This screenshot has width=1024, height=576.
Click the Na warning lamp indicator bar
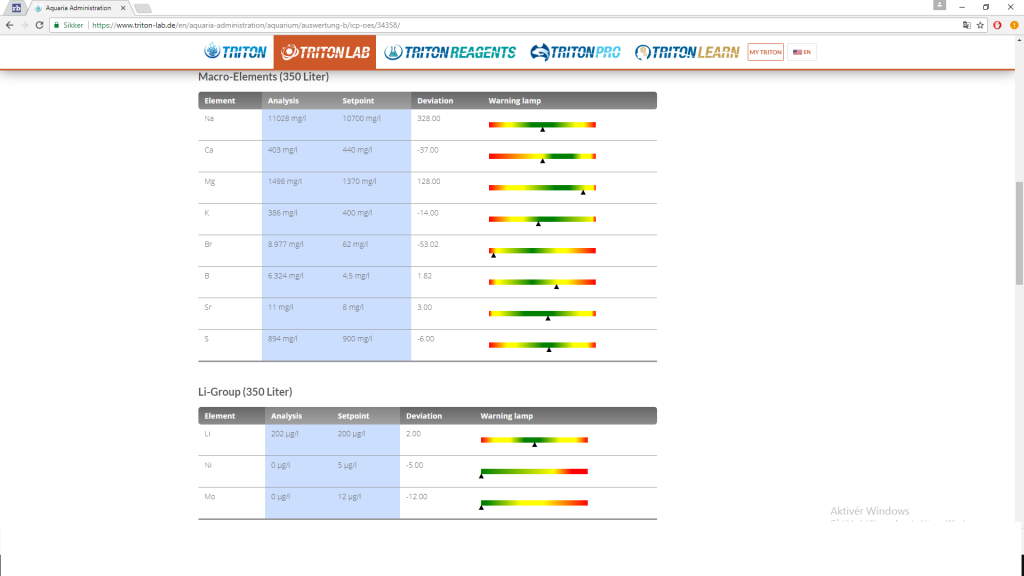point(542,124)
